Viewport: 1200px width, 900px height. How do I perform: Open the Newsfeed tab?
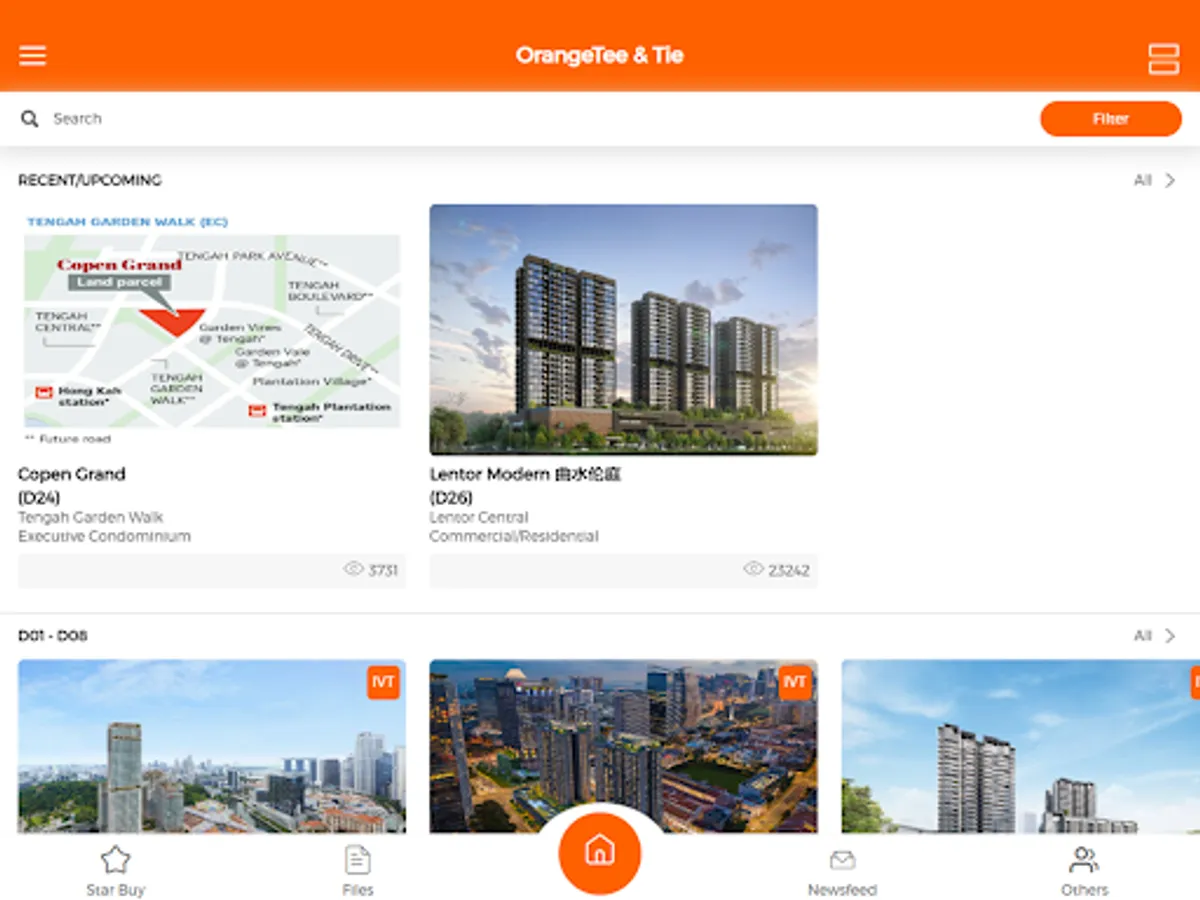(x=842, y=871)
